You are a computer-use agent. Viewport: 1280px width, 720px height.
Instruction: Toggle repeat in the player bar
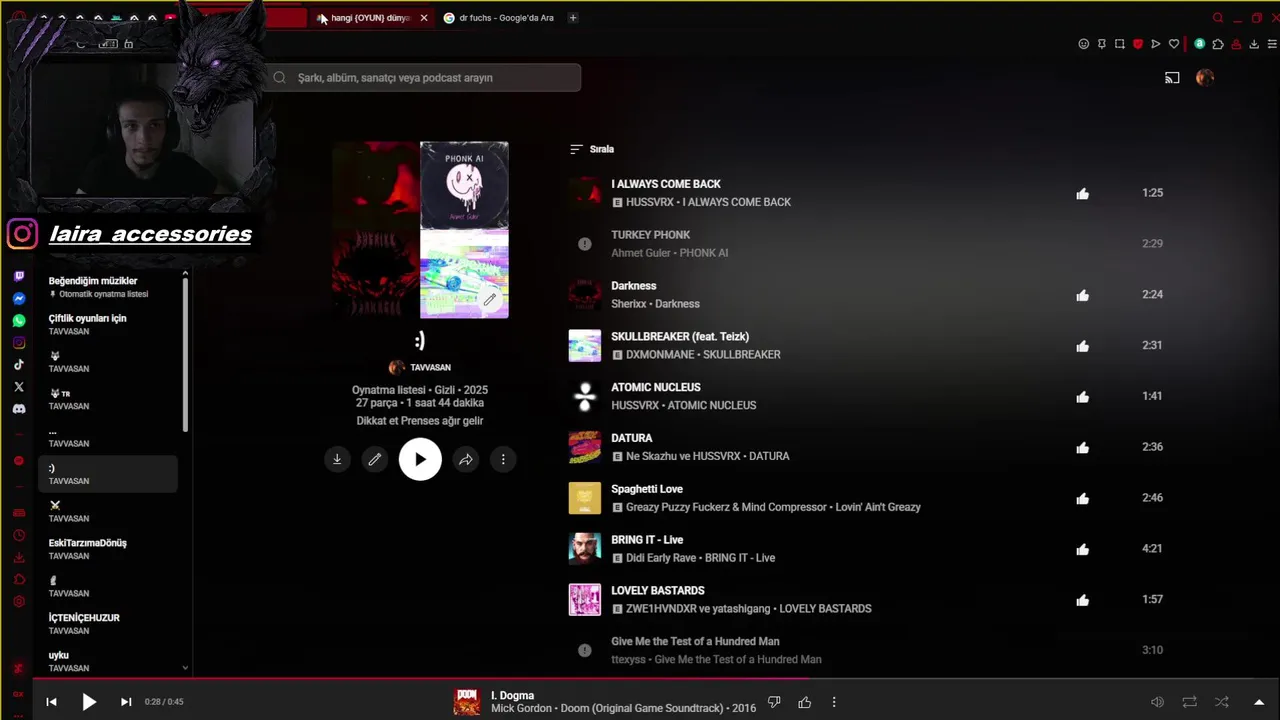coord(1189,702)
